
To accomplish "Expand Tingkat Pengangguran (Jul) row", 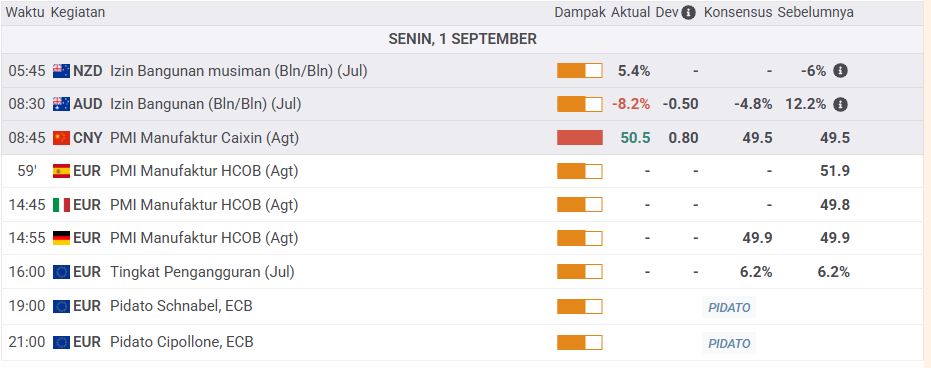I will [462, 272].
